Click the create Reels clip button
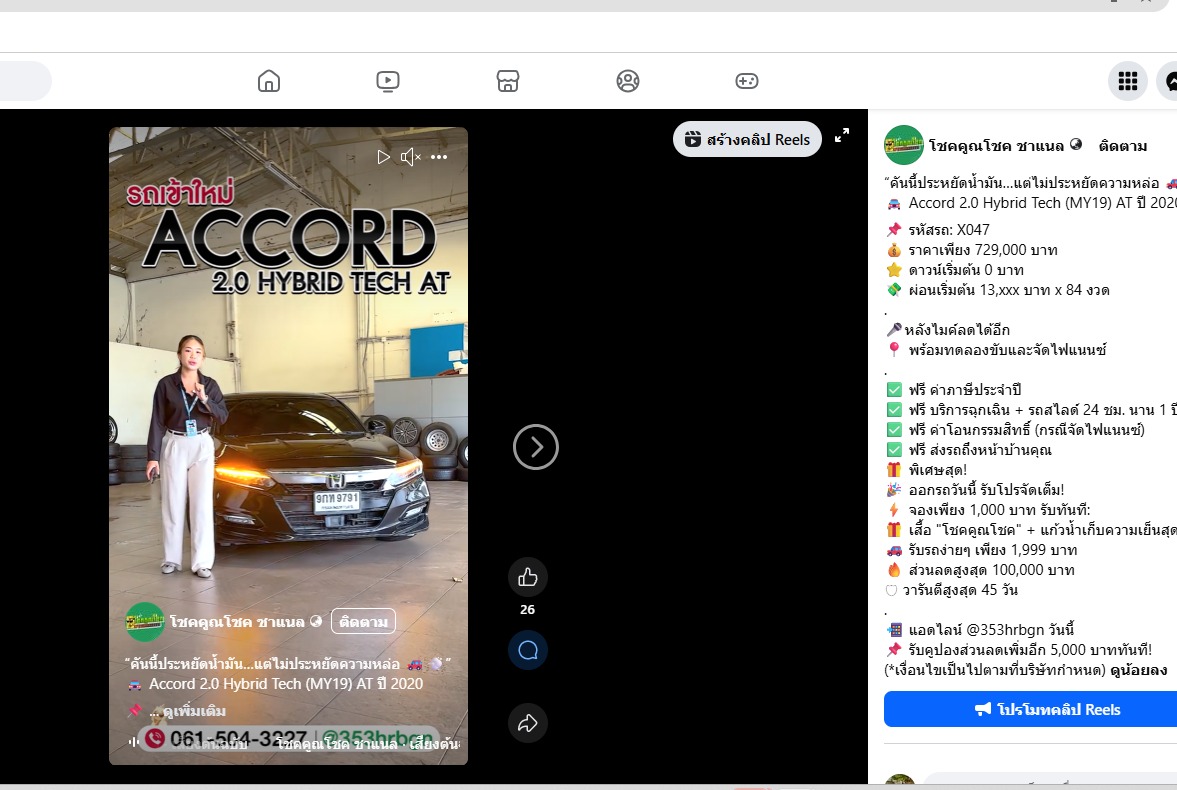Viewport: 1177px width, 790px height. (x=747, y=140)
